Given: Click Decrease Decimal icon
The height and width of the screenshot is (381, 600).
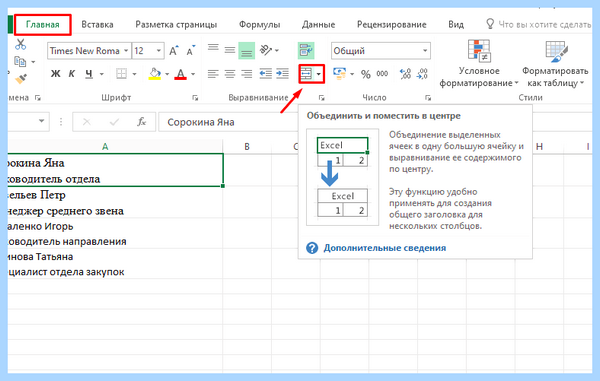Looking at the screenshot, I should coord(422,73).
